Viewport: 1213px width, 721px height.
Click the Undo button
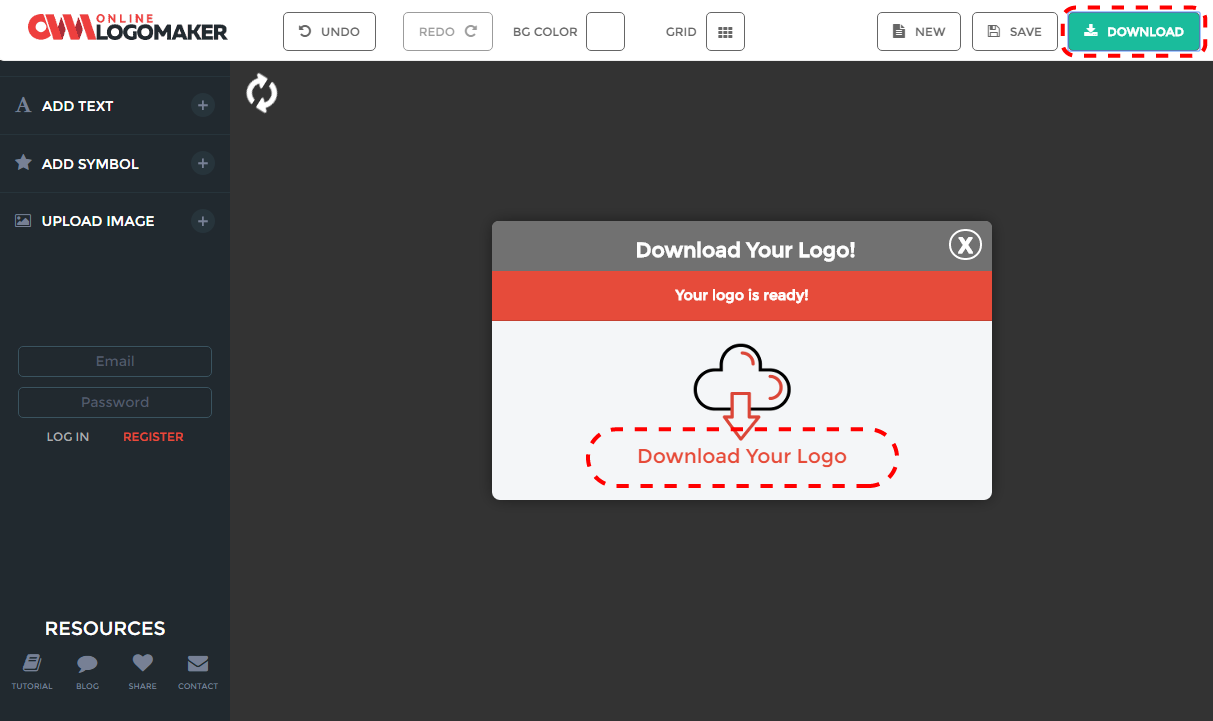click(x=329, y=32)
